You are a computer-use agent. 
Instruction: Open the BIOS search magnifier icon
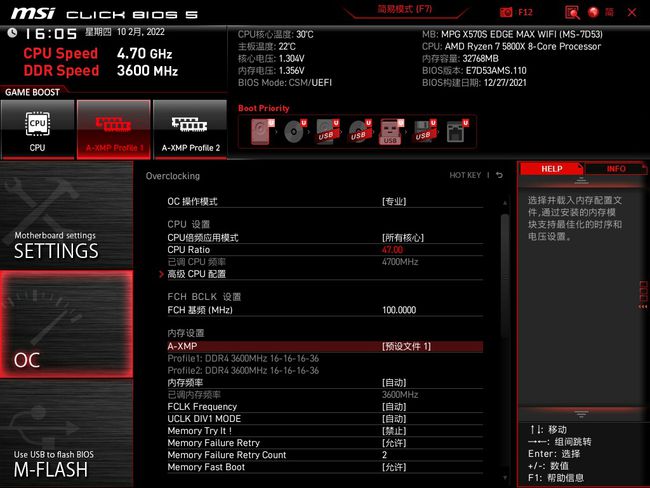point(572,12)
